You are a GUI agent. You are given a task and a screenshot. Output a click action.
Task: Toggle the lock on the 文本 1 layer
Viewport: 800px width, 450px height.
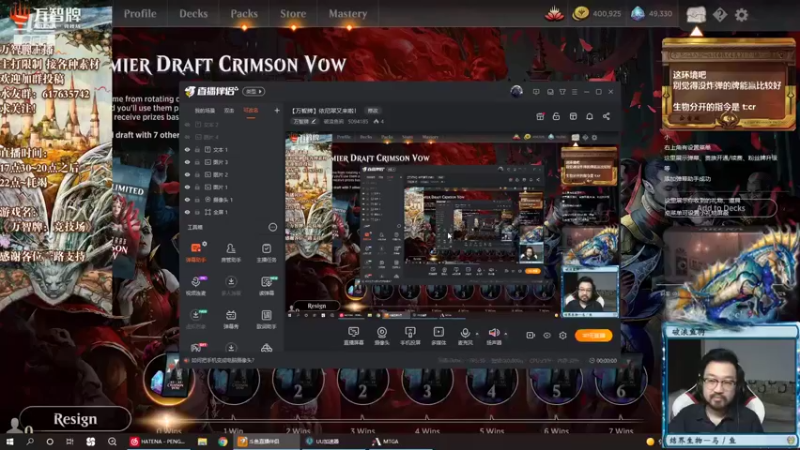(197, 149)
